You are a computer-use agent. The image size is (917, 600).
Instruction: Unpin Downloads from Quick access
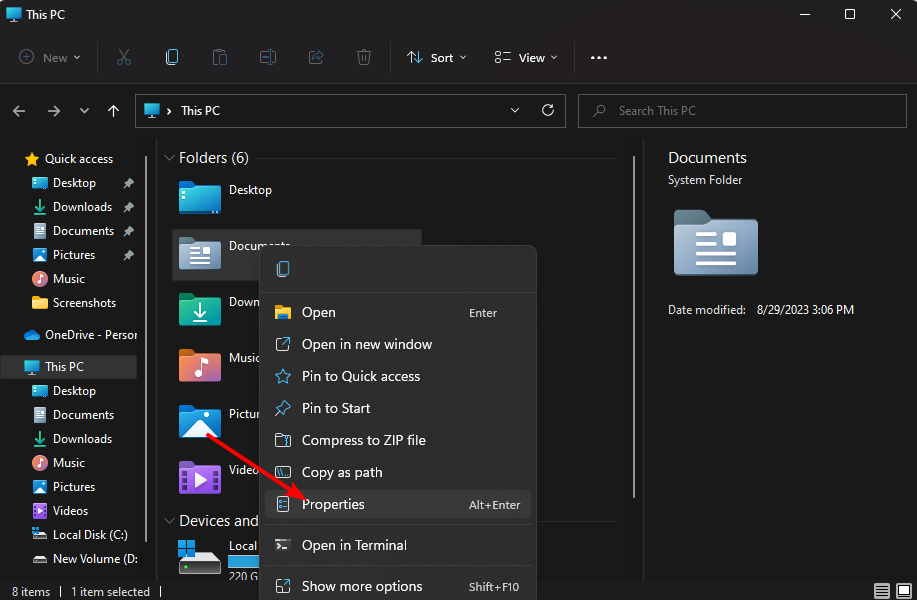[127, 206]
